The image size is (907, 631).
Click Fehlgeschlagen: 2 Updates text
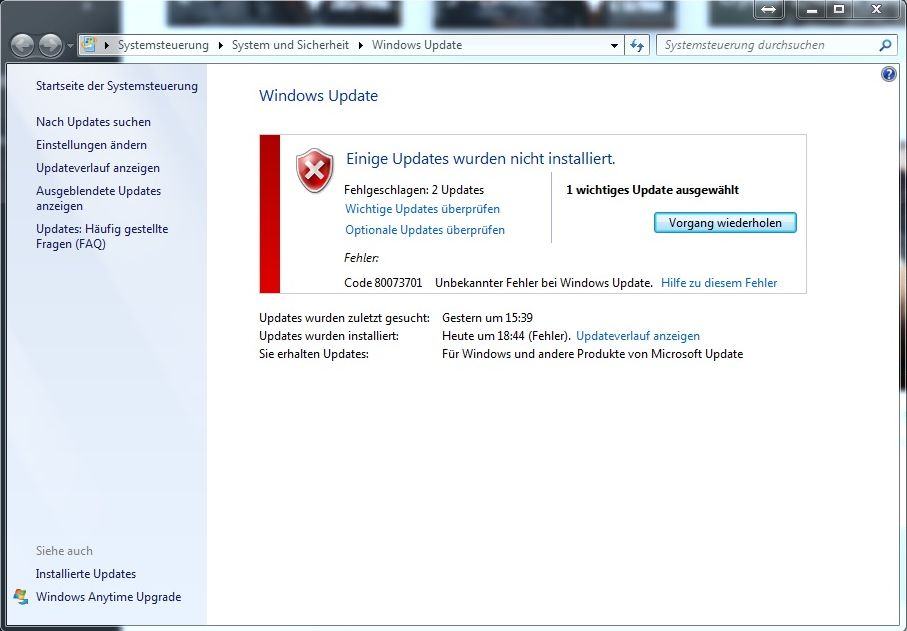pos(414,190)
